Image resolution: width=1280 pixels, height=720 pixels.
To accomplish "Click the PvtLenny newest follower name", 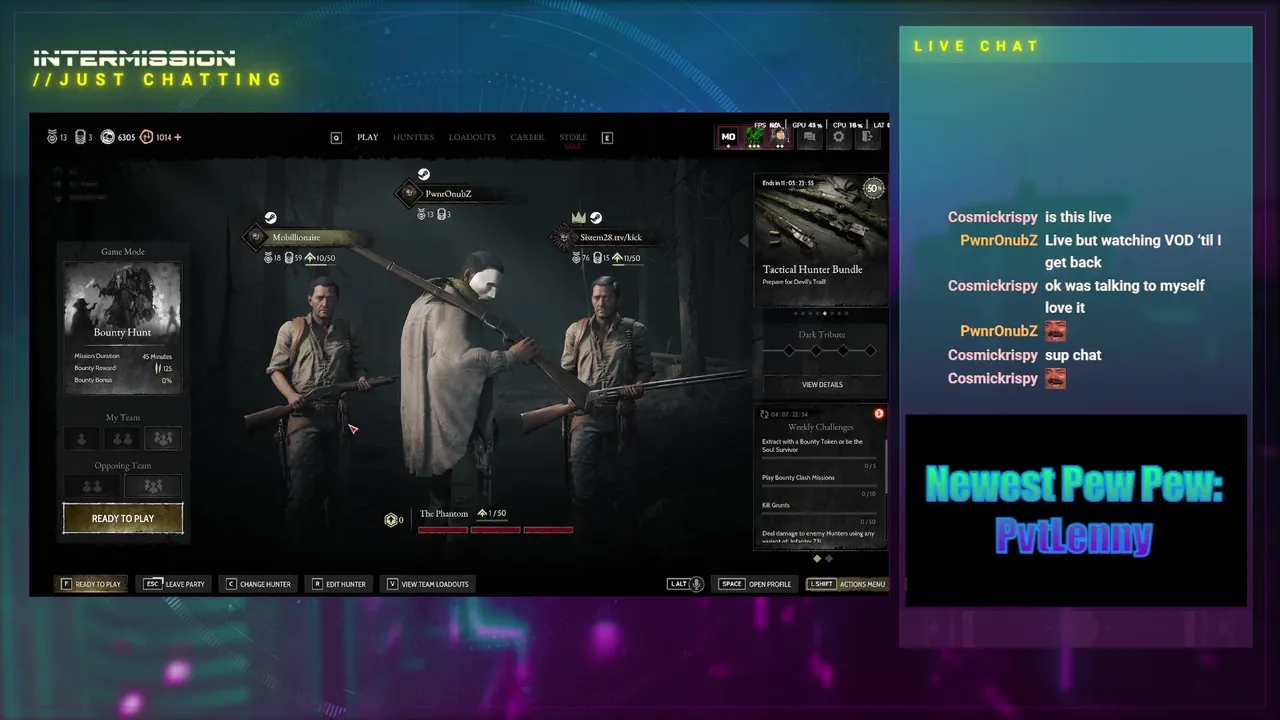I will coord(1074,537).
